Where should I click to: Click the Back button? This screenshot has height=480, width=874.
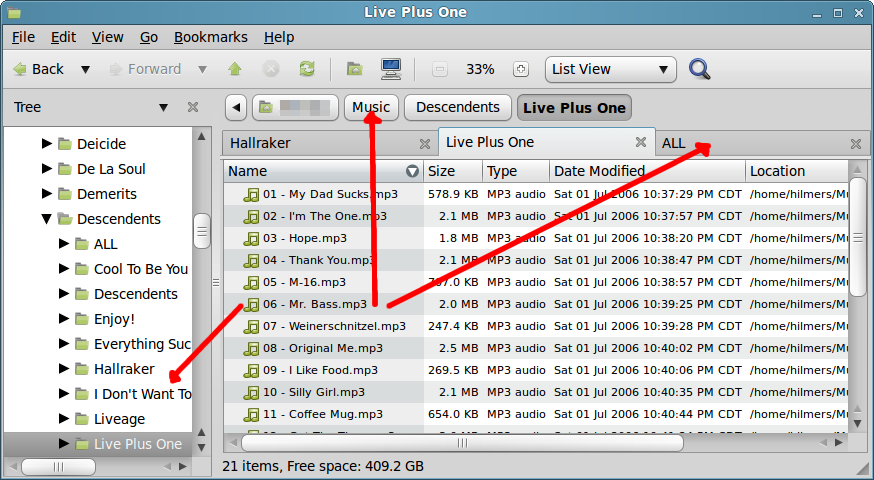pyautogui.click(x=38, y=69)
